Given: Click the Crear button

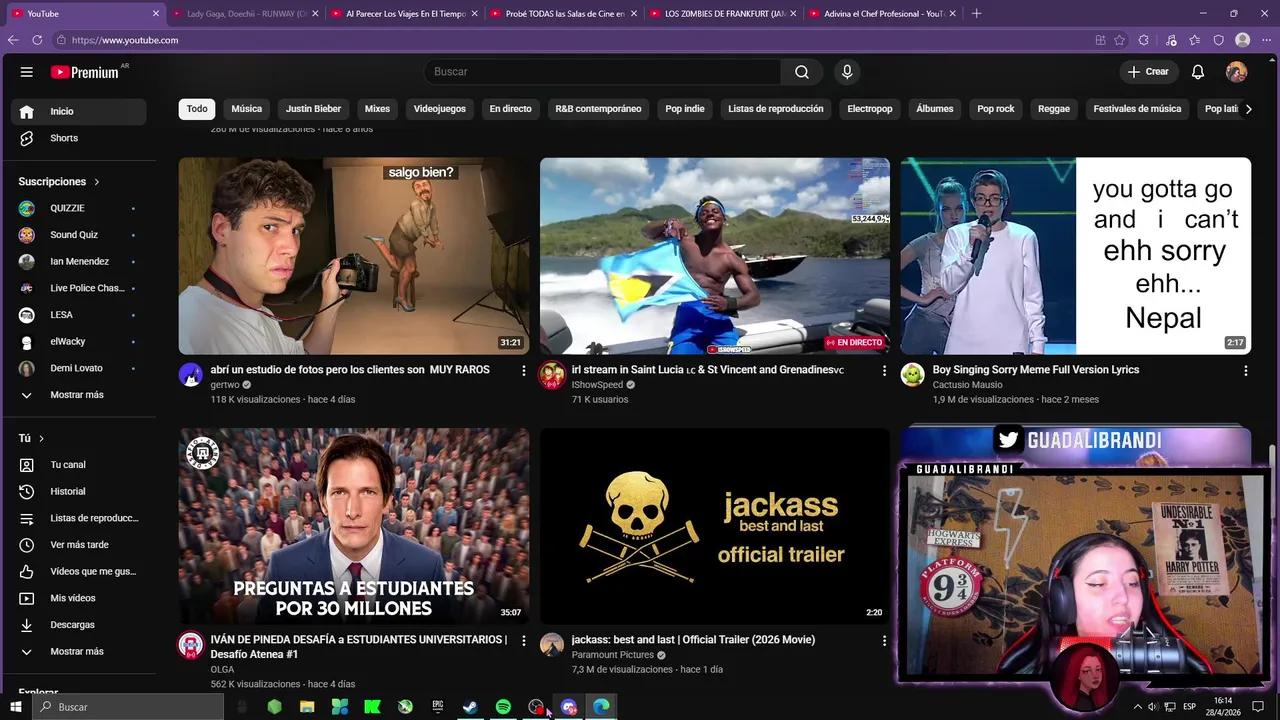Looking at the screenshot, I should pyautogui.click(x=1148, y=72).
